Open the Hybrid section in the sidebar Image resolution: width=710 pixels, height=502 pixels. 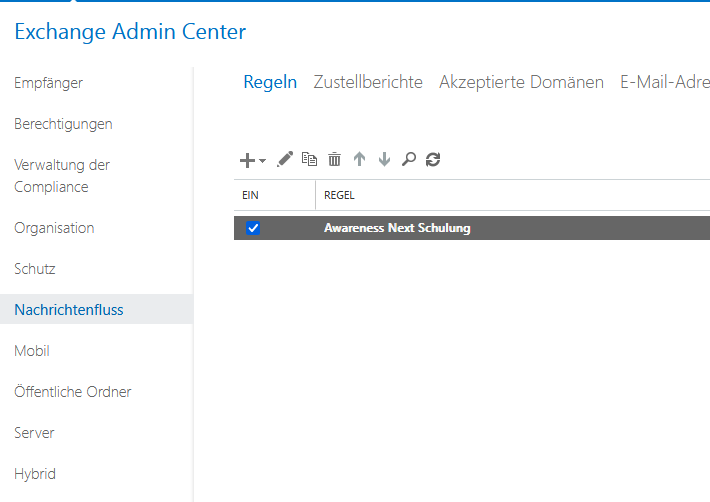coord(35,474)
